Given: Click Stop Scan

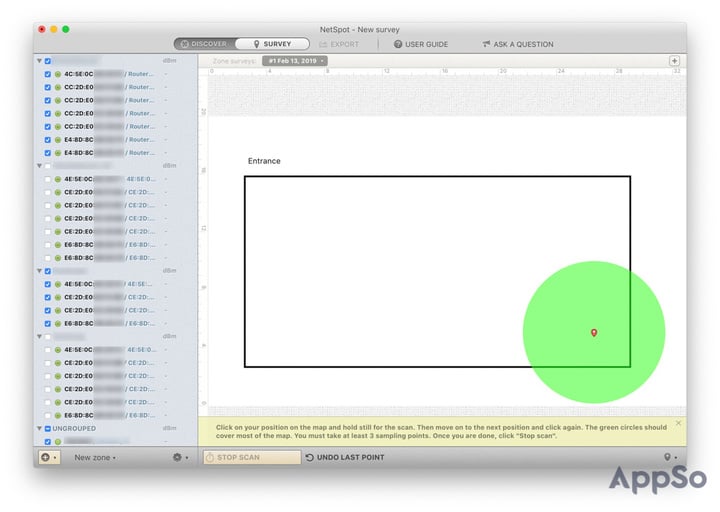Looking at the screenshot, I should tap(252, 457).
